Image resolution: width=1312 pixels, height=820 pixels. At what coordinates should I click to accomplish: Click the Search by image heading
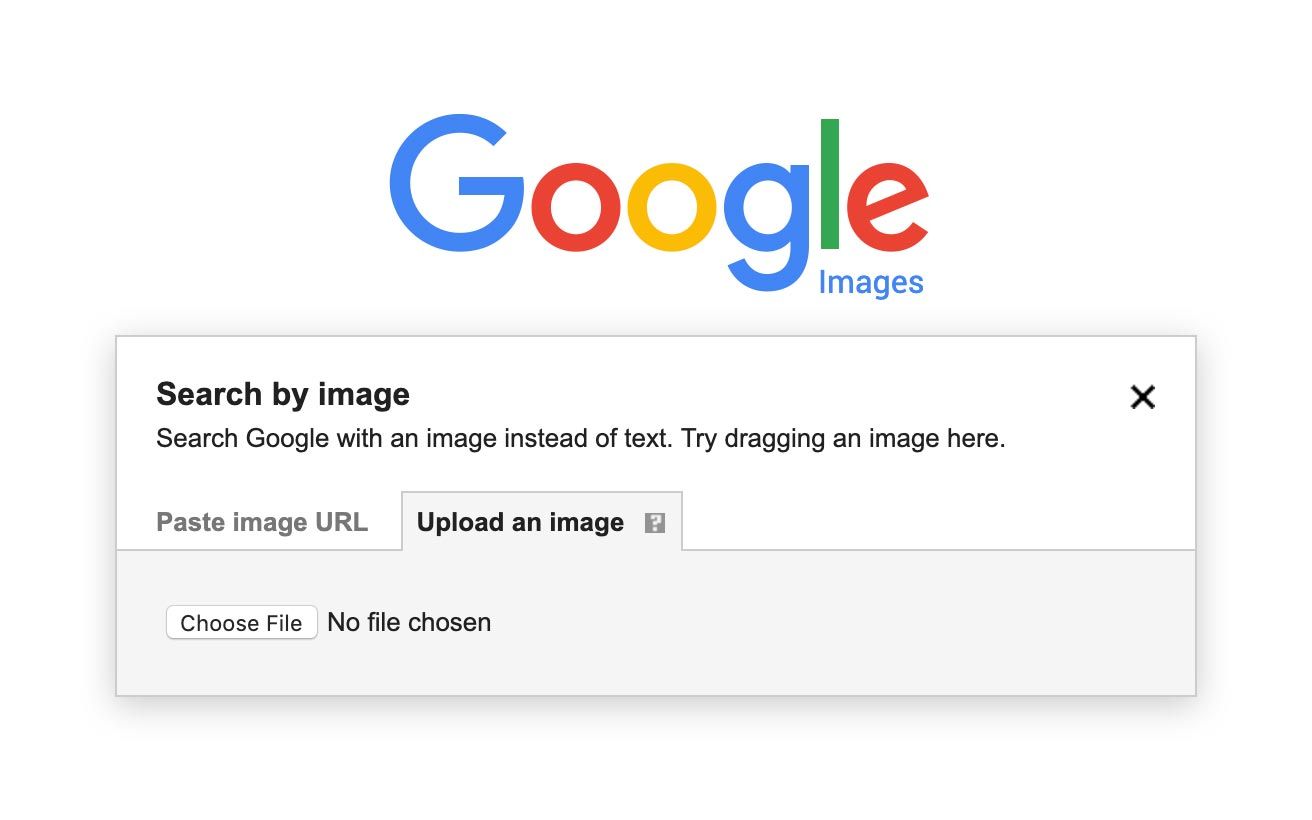pos(283,394)
